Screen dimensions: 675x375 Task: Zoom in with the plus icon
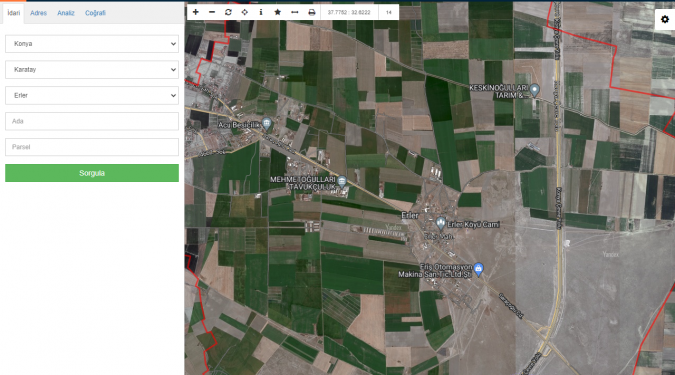195,12
